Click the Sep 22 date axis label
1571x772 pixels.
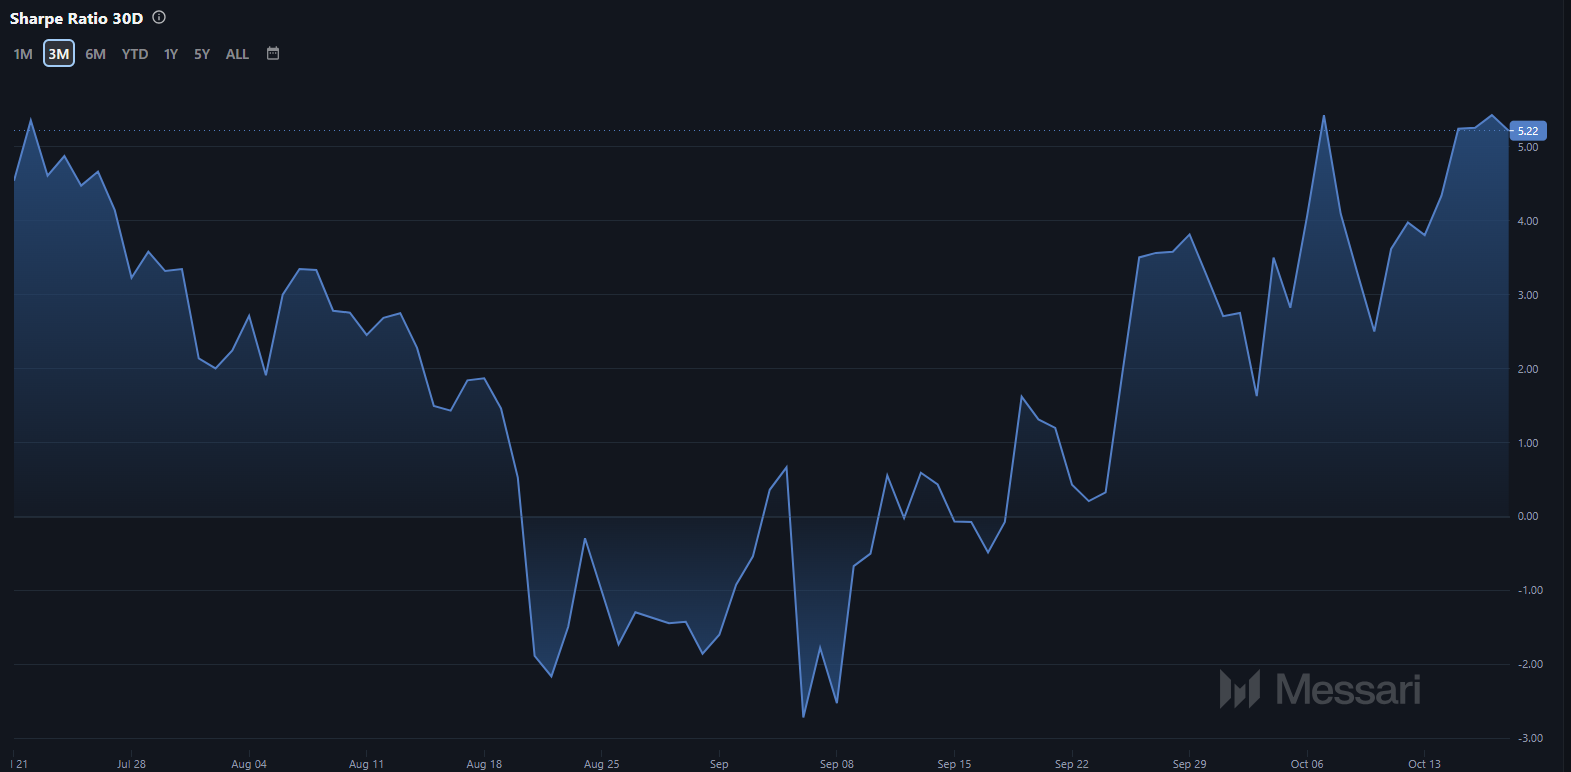click(1072, 764)
